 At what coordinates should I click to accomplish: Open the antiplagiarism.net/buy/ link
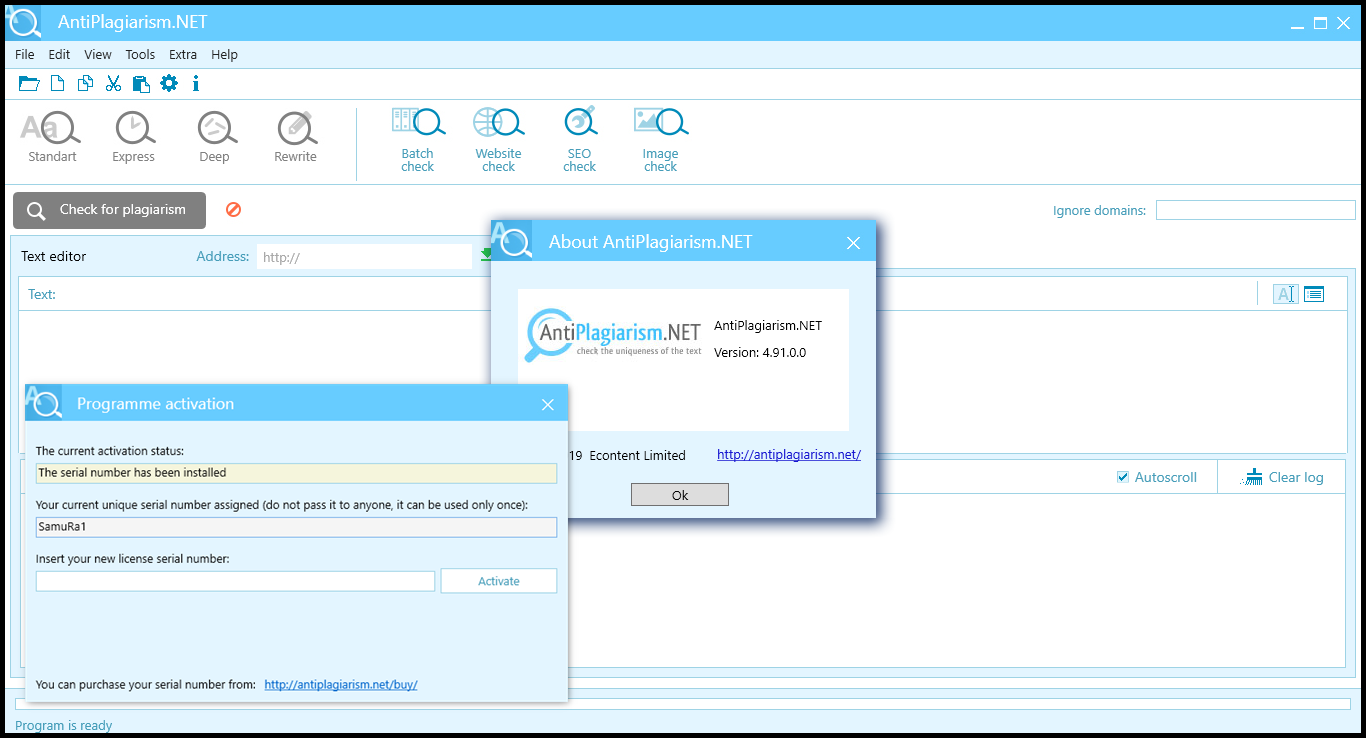click(x=341, y=685)
